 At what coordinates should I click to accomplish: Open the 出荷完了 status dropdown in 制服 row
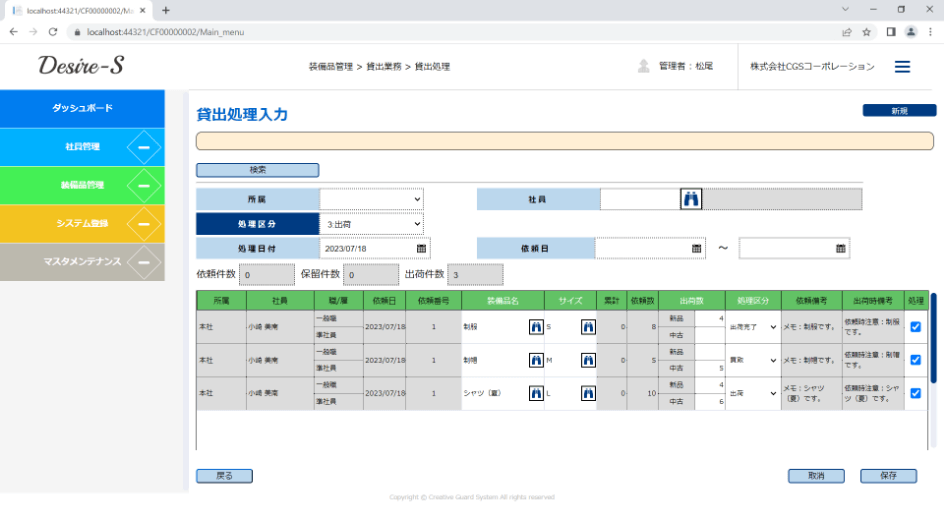[753, 327]
